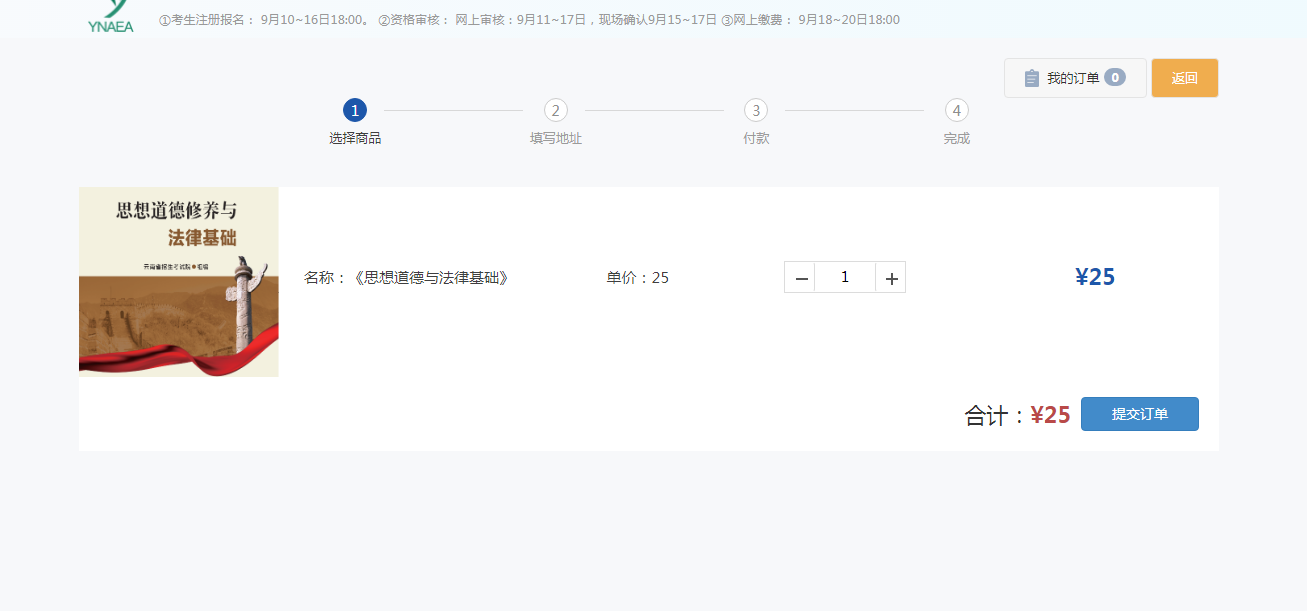Decrease quantity with the minus button
Viewport: 1307px width, 611px height.
click(x=800, y=278)
